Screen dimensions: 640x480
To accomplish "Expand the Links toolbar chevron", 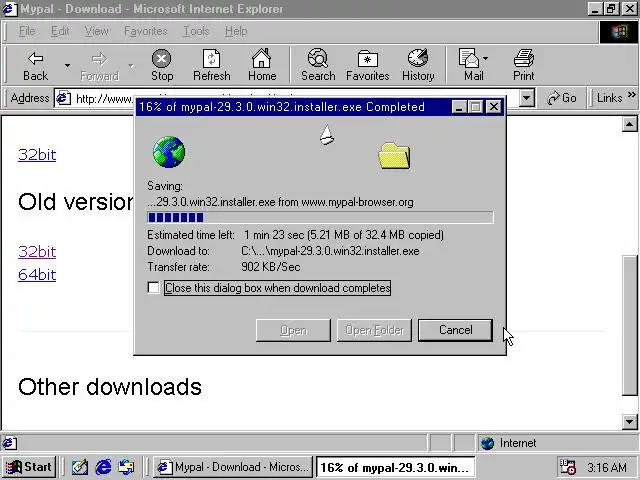I will (x=632, y=95).
